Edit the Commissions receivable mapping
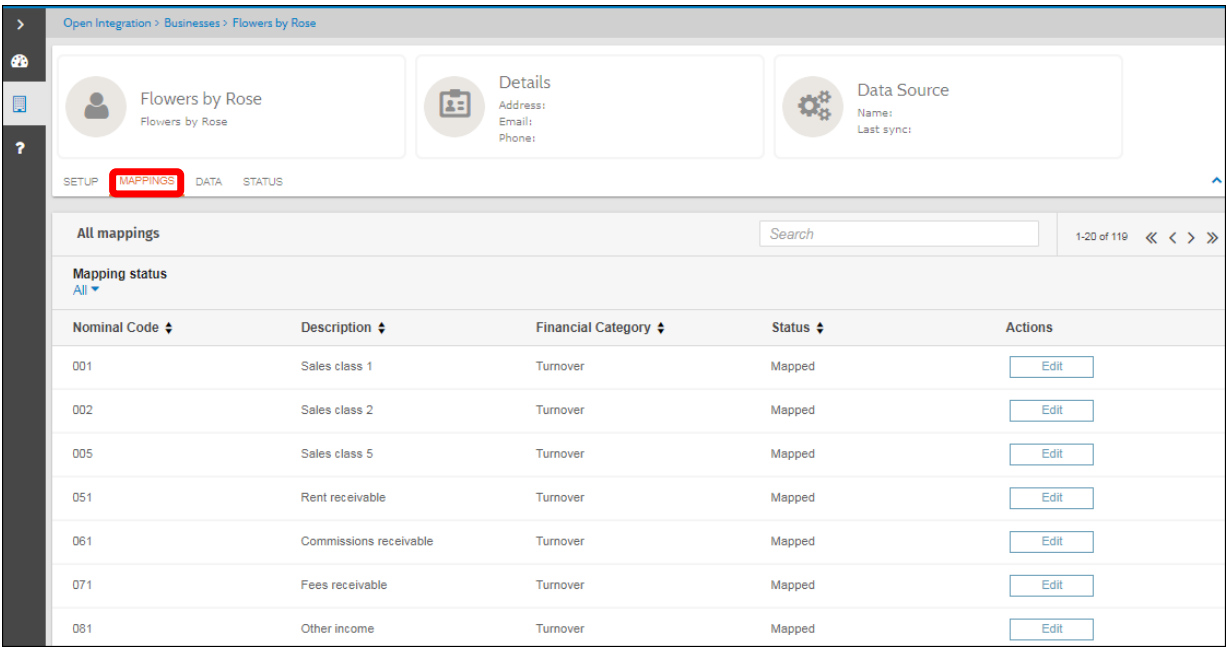Image resolution: width=1226 pixels, height=647 pixels. tap(1051, 542)
